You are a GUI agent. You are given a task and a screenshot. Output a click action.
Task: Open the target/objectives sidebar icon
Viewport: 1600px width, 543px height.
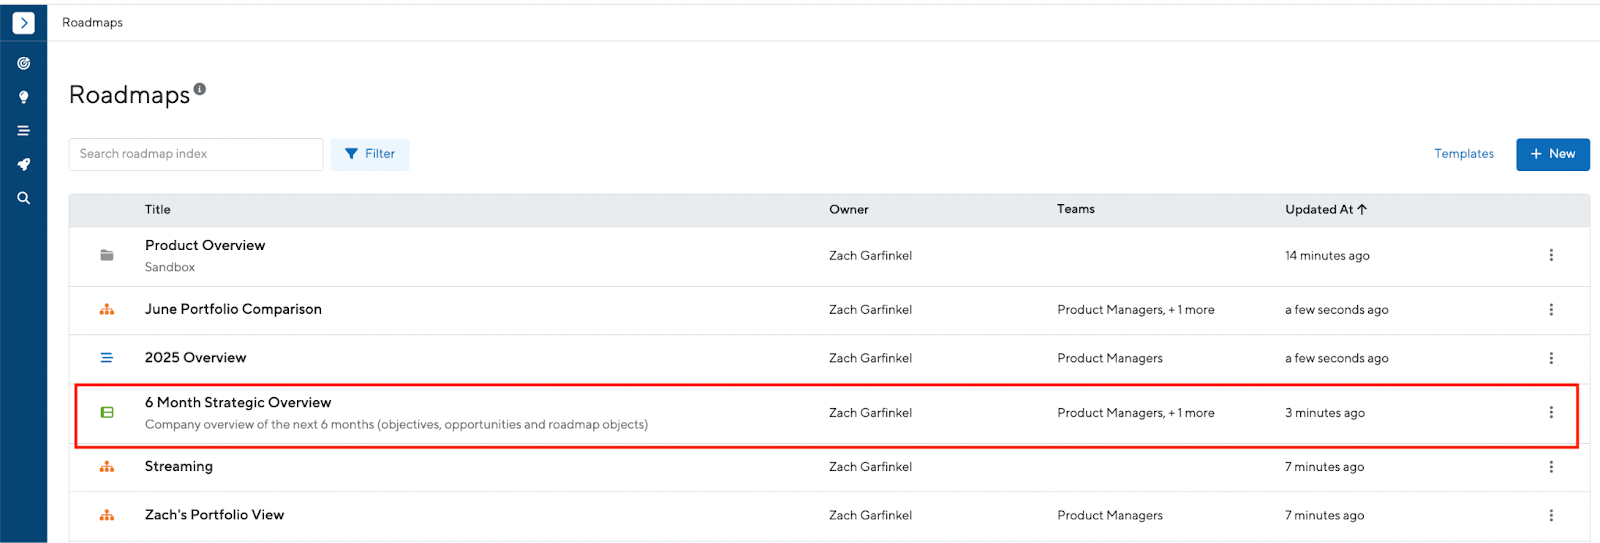tap(23, 63)
